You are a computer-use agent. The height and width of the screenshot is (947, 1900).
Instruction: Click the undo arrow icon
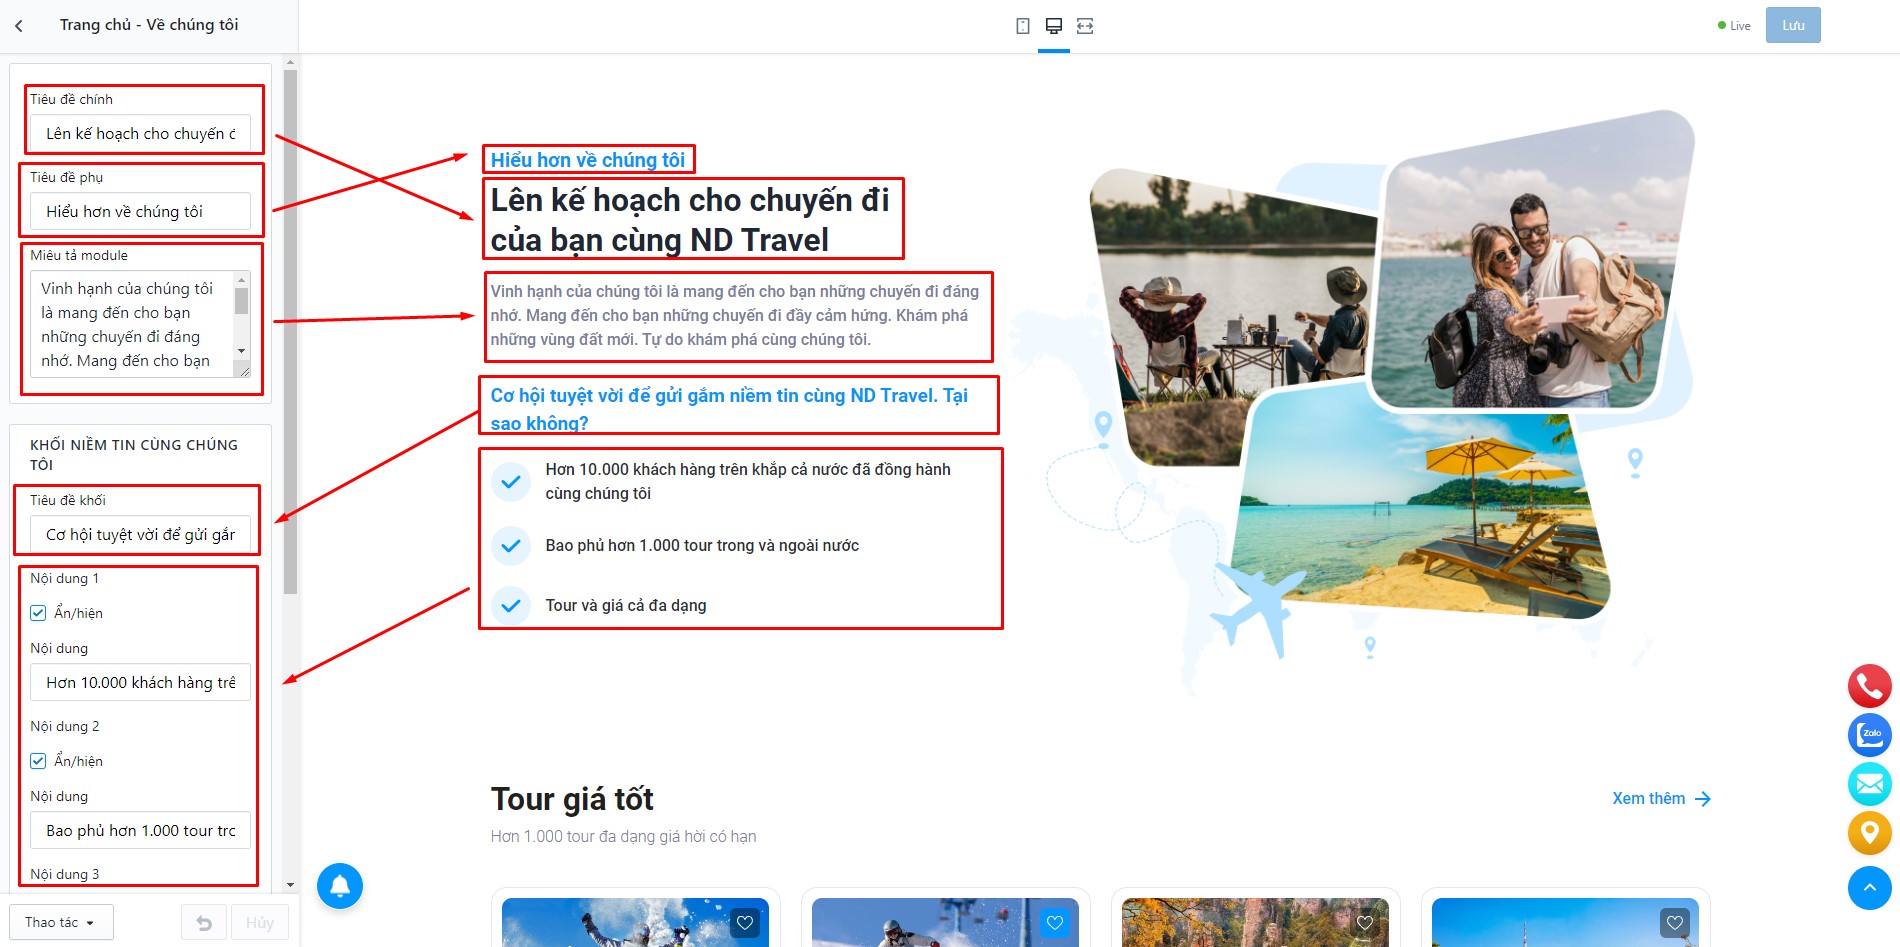click(204, 923)
